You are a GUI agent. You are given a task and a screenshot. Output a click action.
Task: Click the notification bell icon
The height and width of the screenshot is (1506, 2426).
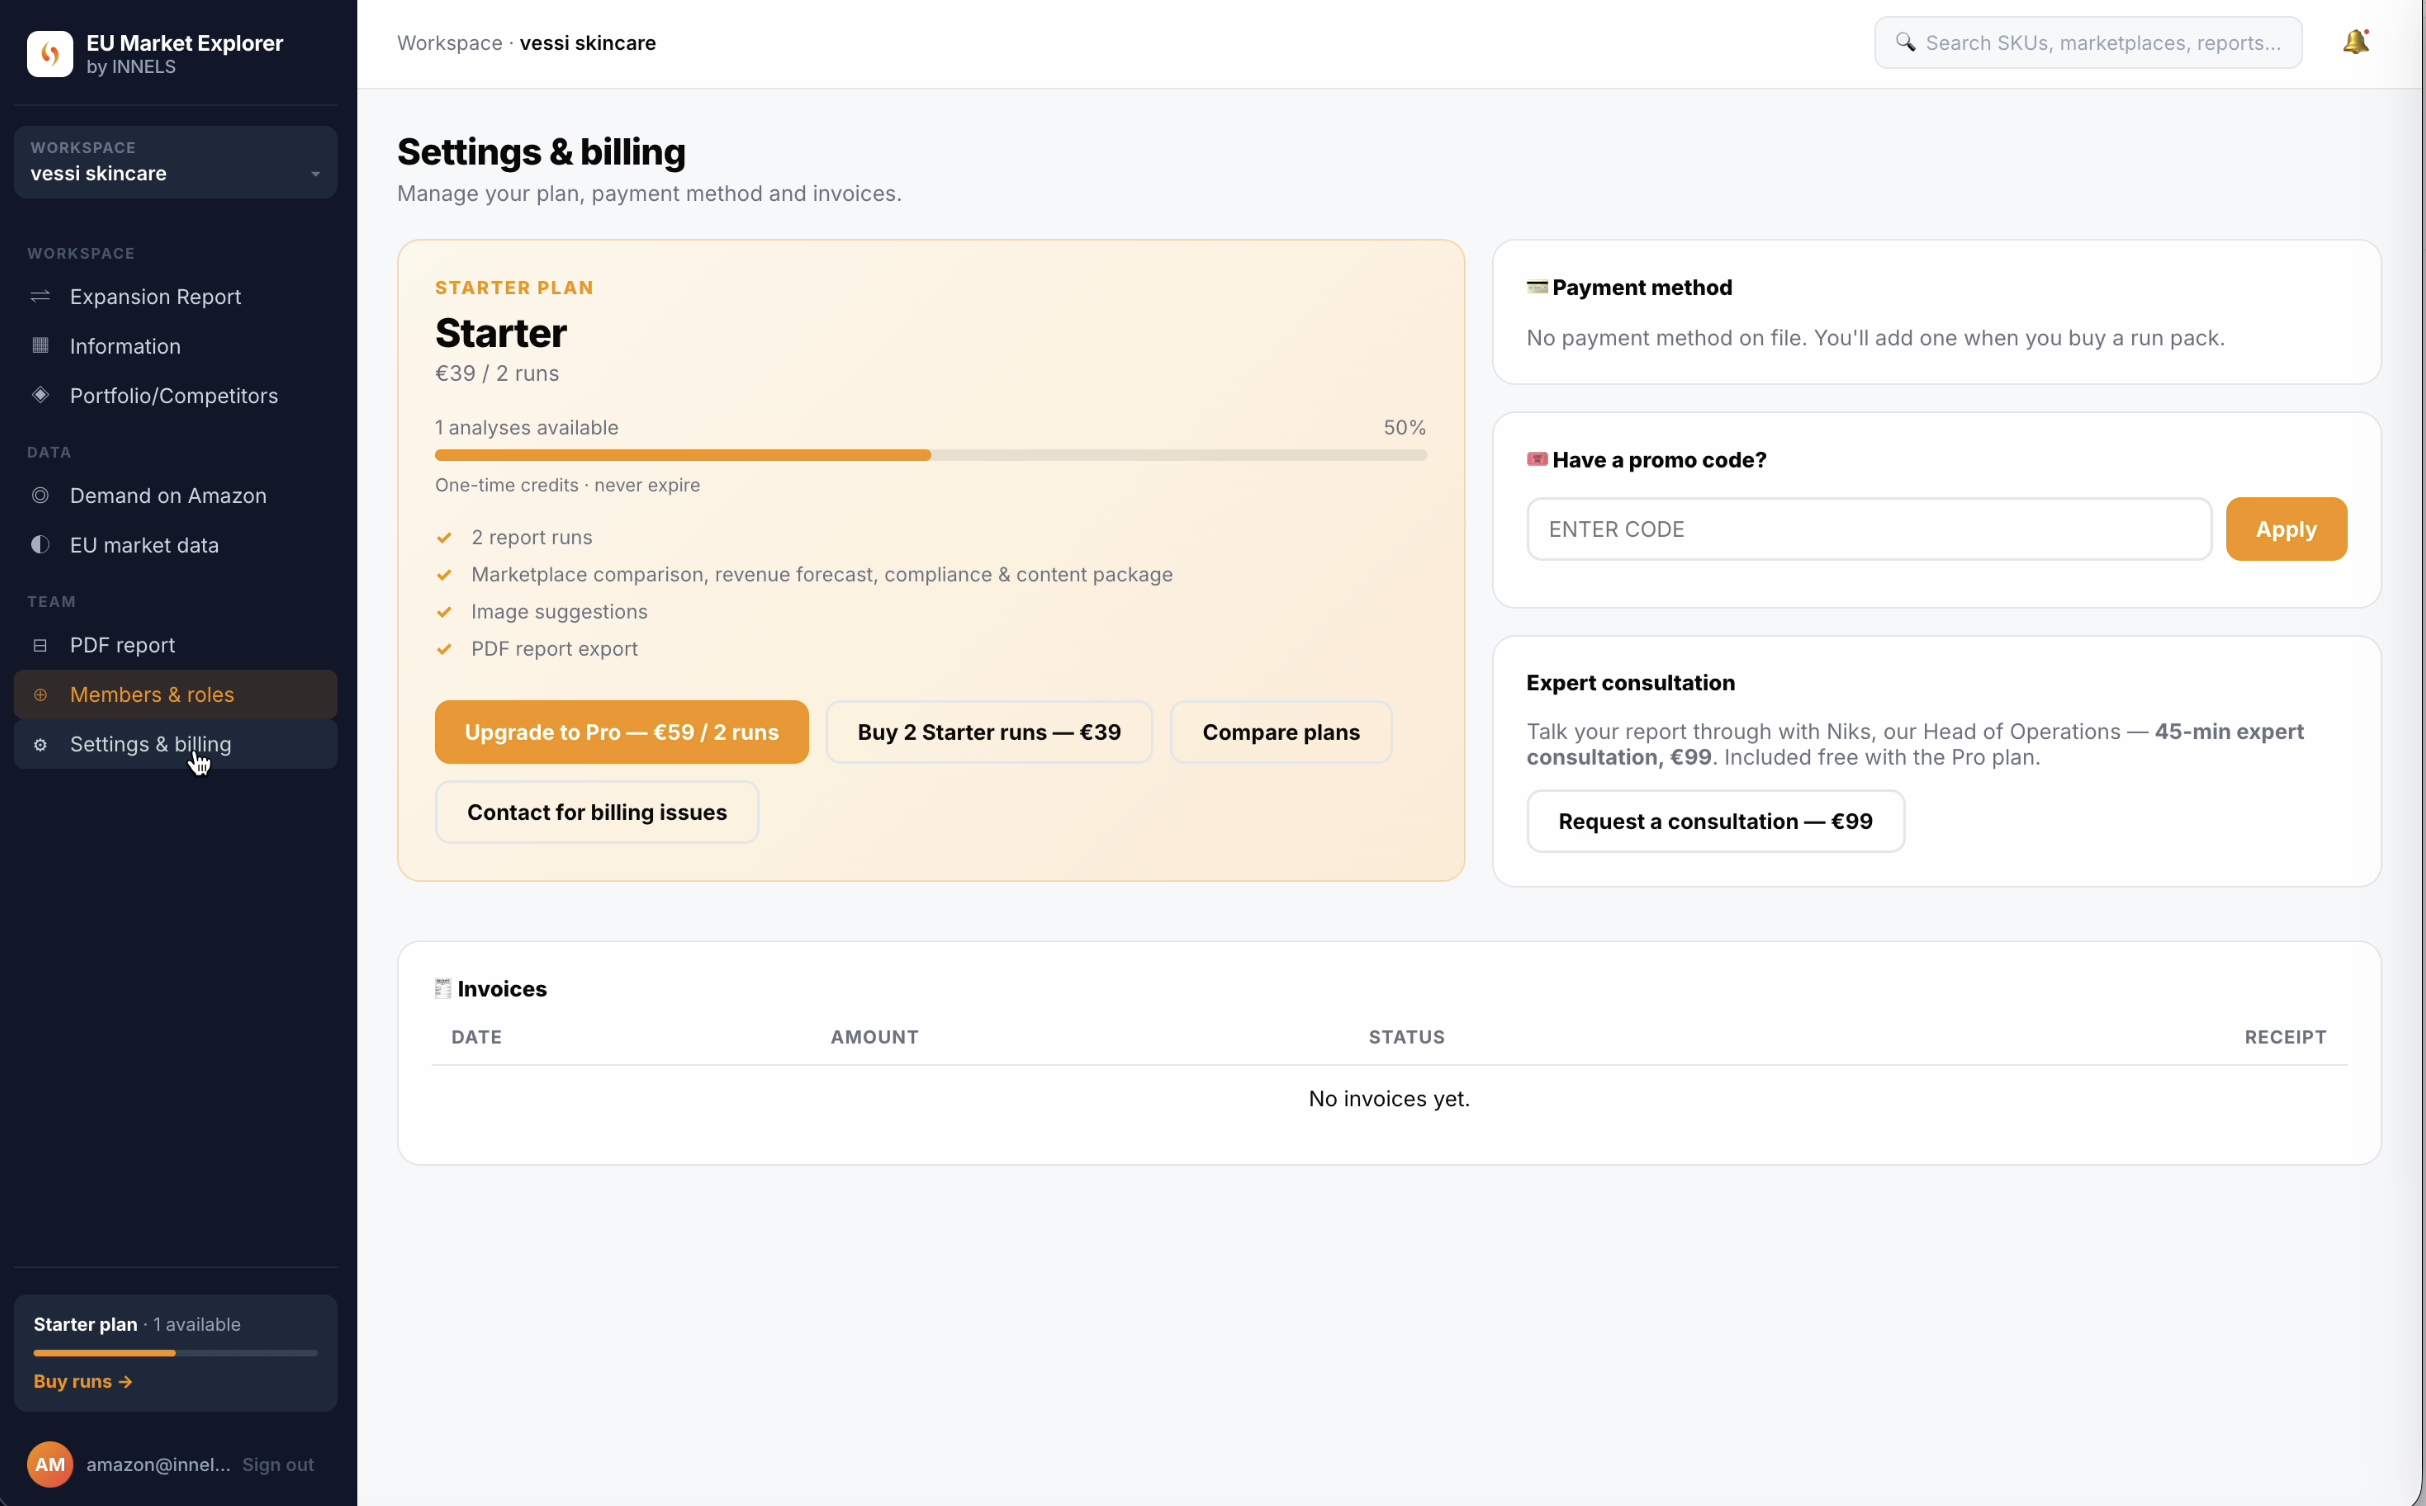coord(2355,42)
